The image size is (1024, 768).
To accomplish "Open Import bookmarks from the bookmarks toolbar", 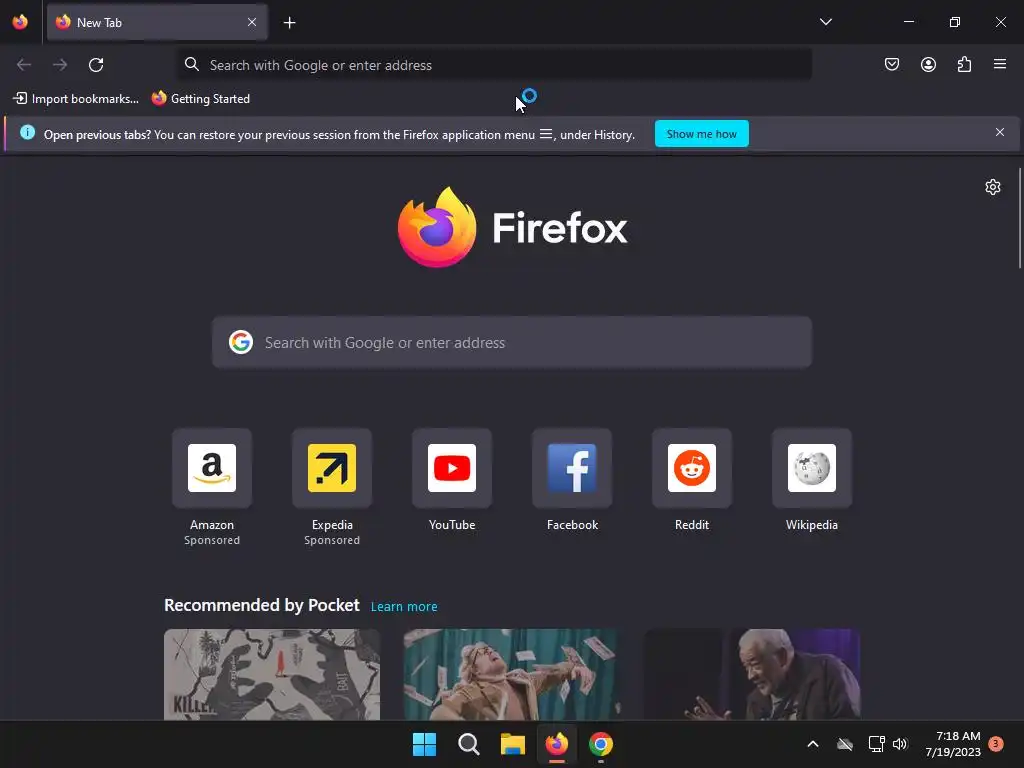I will pos(76,99).
